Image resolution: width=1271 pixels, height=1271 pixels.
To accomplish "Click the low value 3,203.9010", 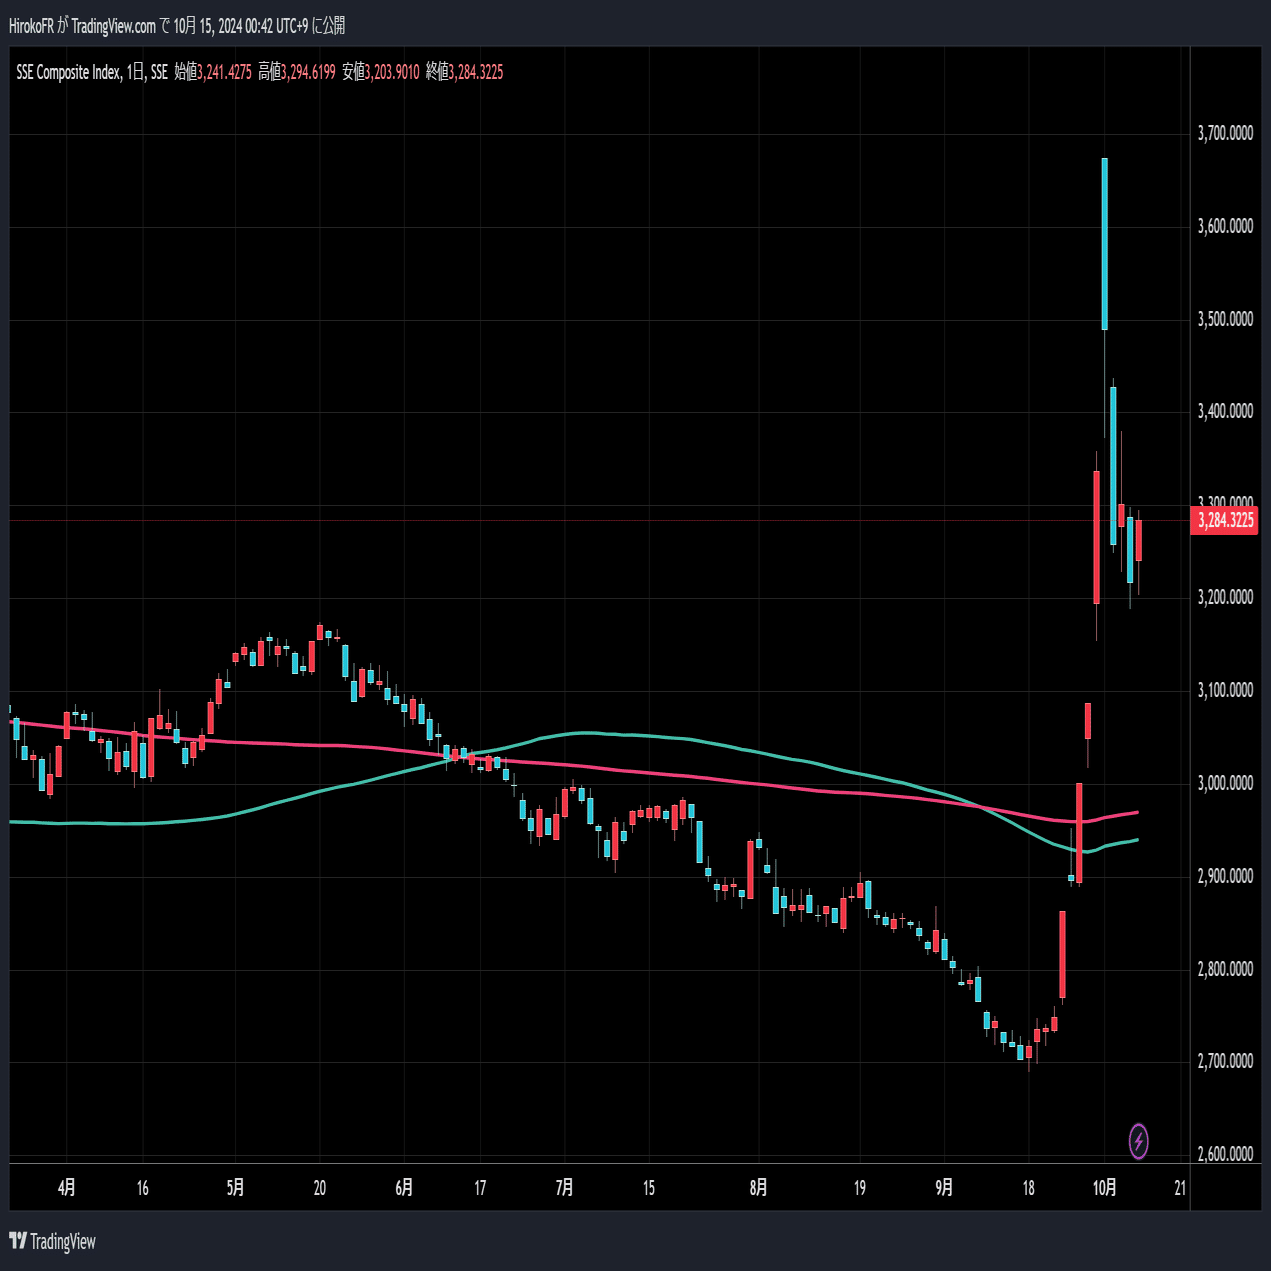I will click(x=392, y=72).
